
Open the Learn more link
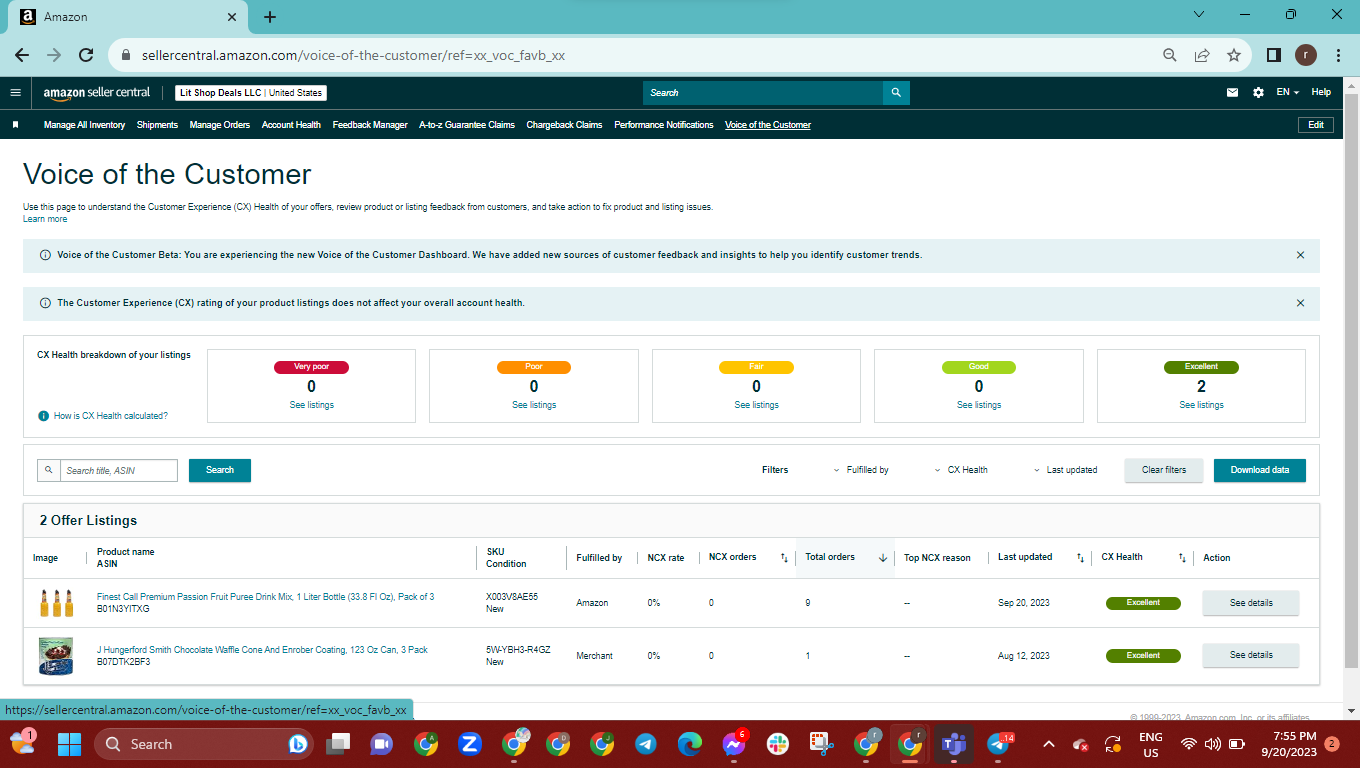point(45,219)
